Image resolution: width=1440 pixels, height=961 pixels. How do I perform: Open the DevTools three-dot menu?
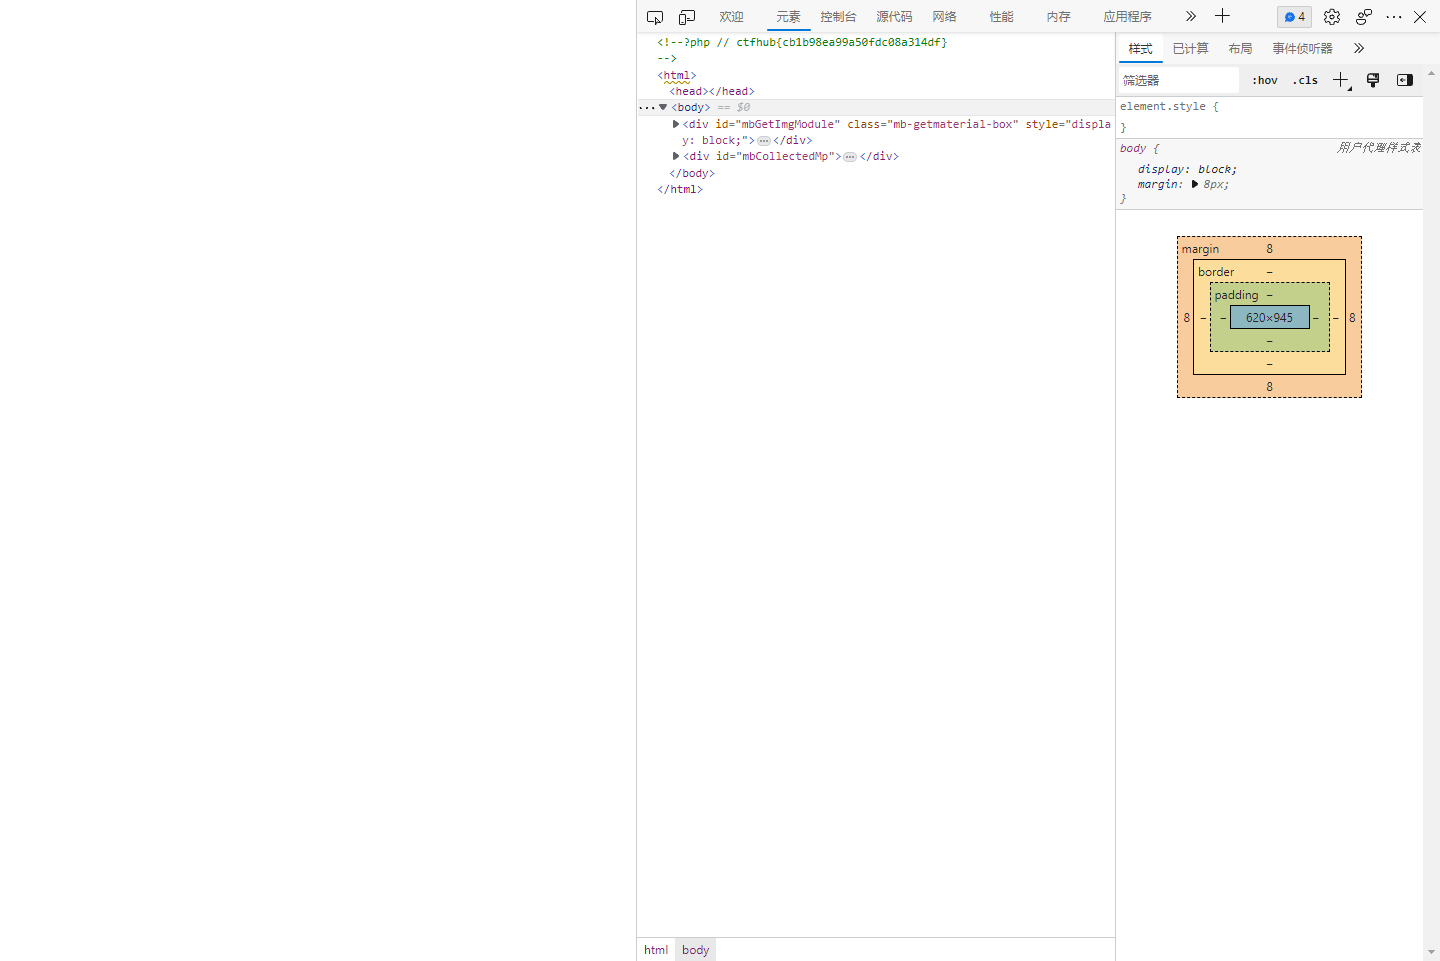pos(1394,17)
